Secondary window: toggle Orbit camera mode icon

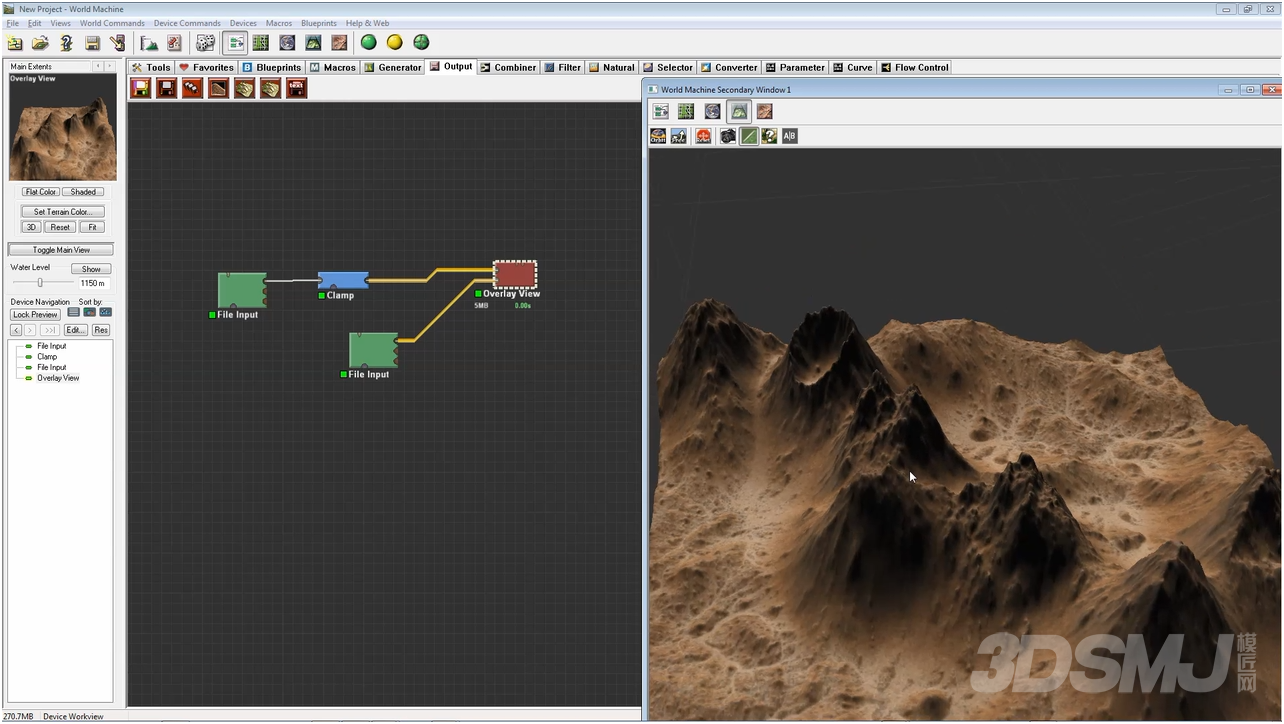[658, 136]
